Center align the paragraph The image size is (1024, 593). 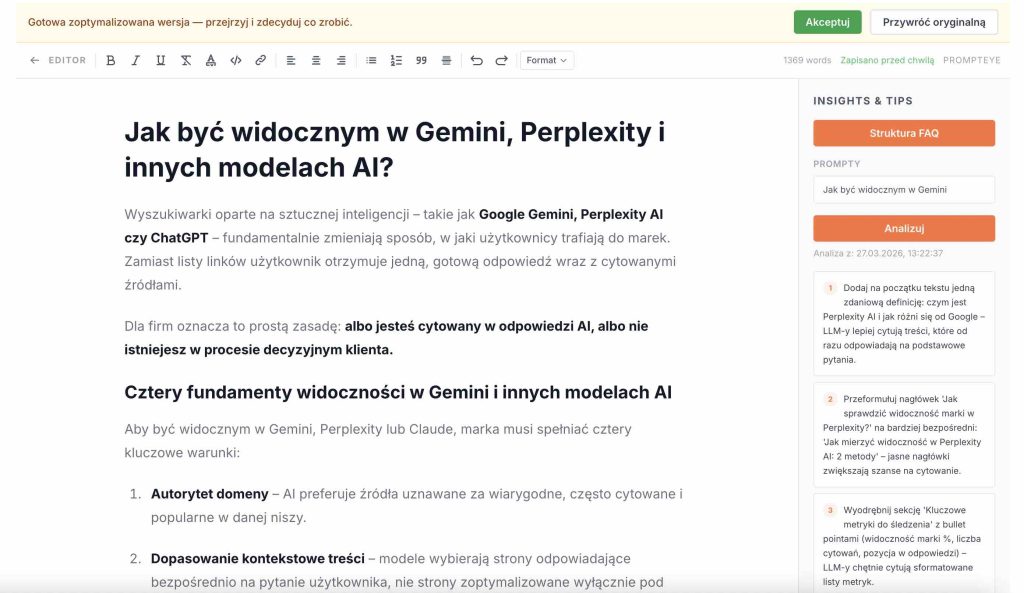(x=315, y=59)
